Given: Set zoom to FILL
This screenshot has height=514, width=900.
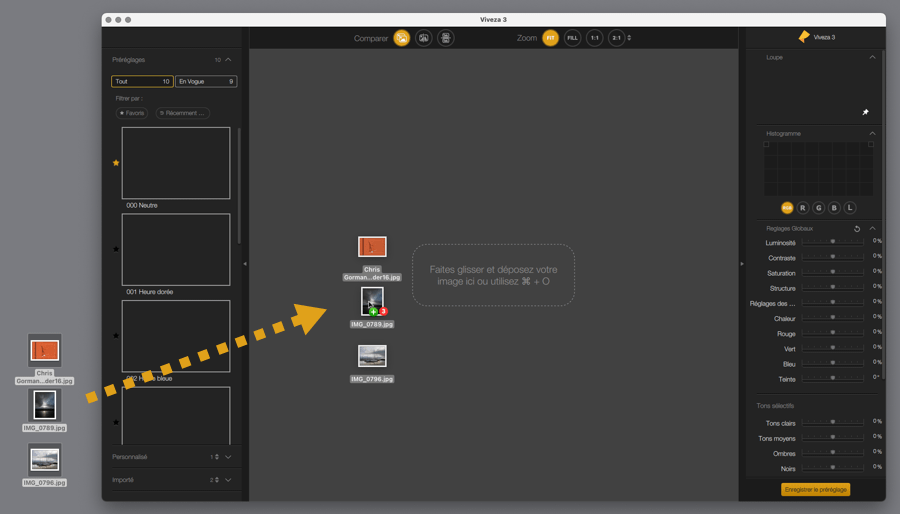Looking at the screenshot, I should (x=572, y=38).
